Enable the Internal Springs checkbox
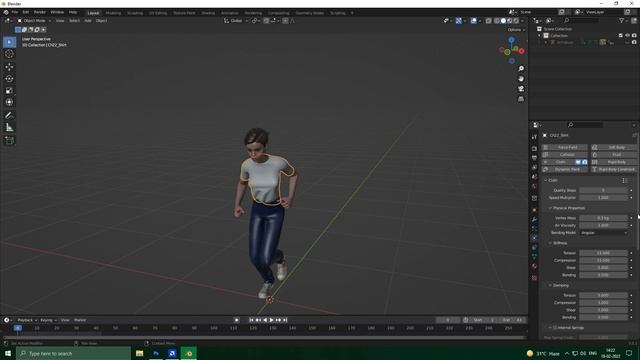This screenshot has width=640, height=360. pos(554,328)
